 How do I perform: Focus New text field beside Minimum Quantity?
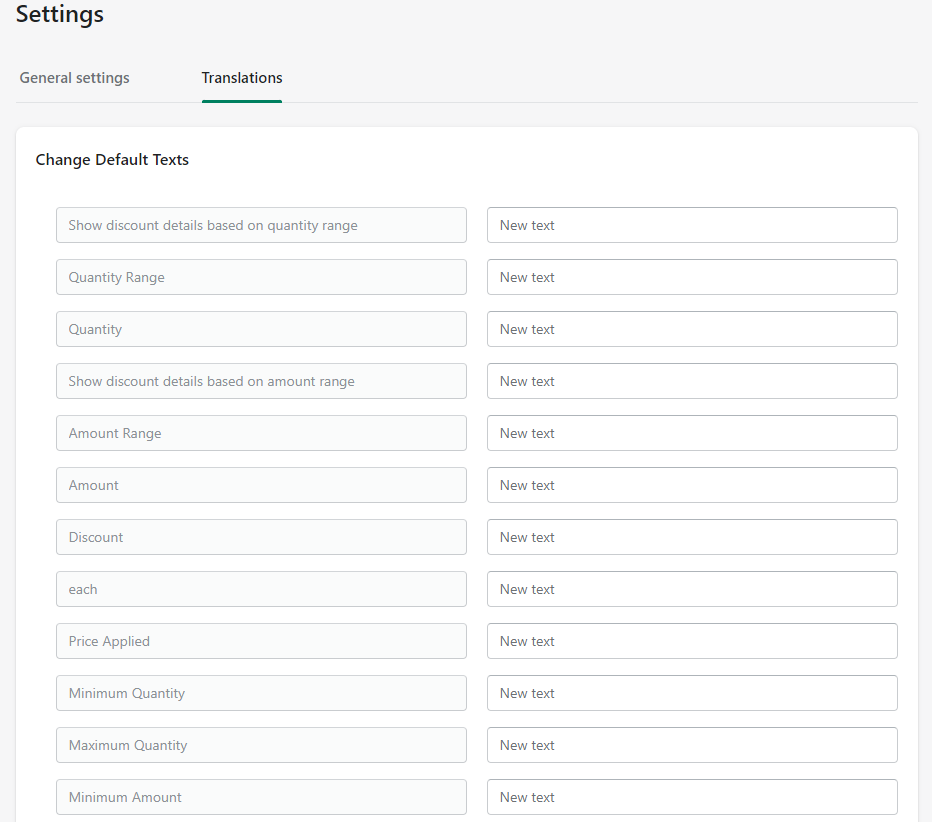(x=692, y=693)
